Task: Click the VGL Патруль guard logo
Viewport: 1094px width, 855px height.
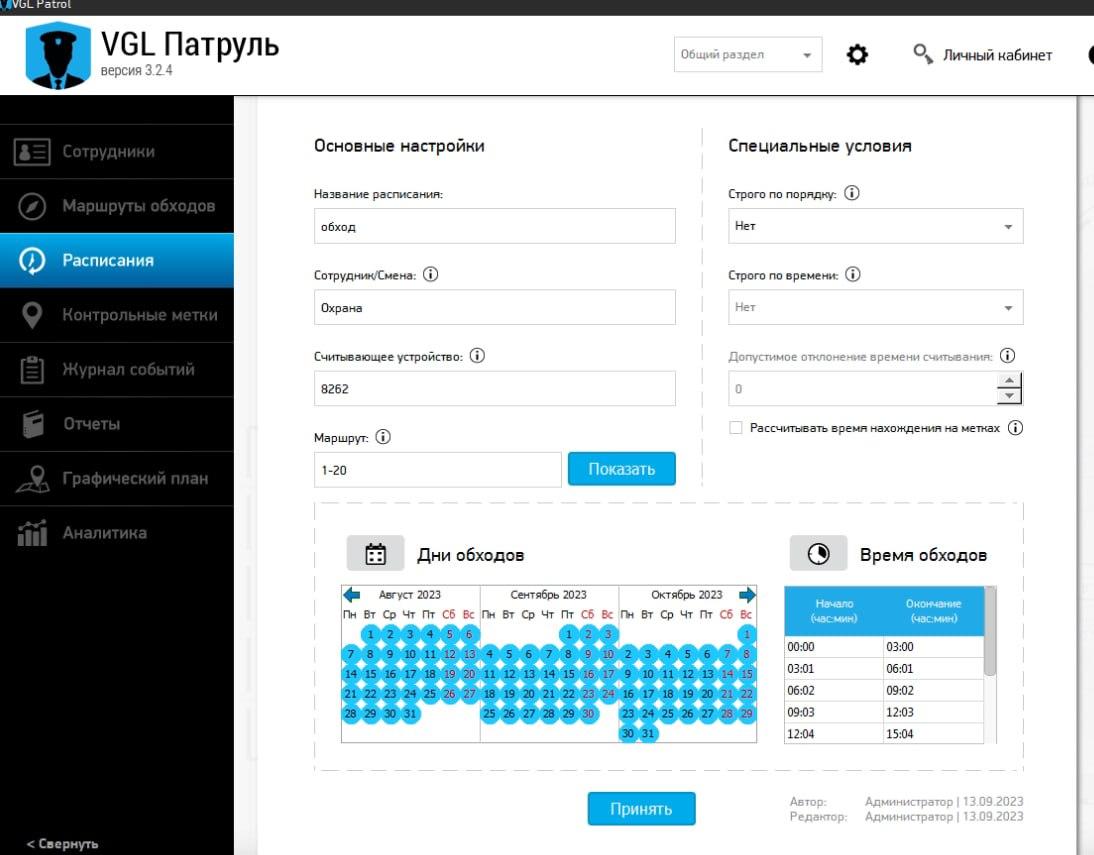Action: 58,55
